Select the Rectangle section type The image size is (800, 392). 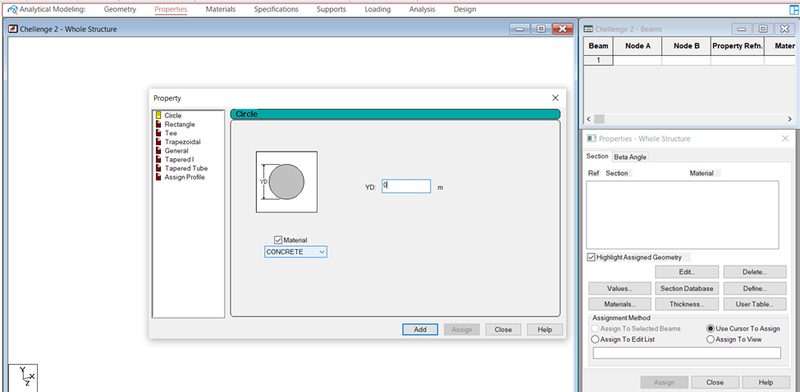(x=180, y=124)
